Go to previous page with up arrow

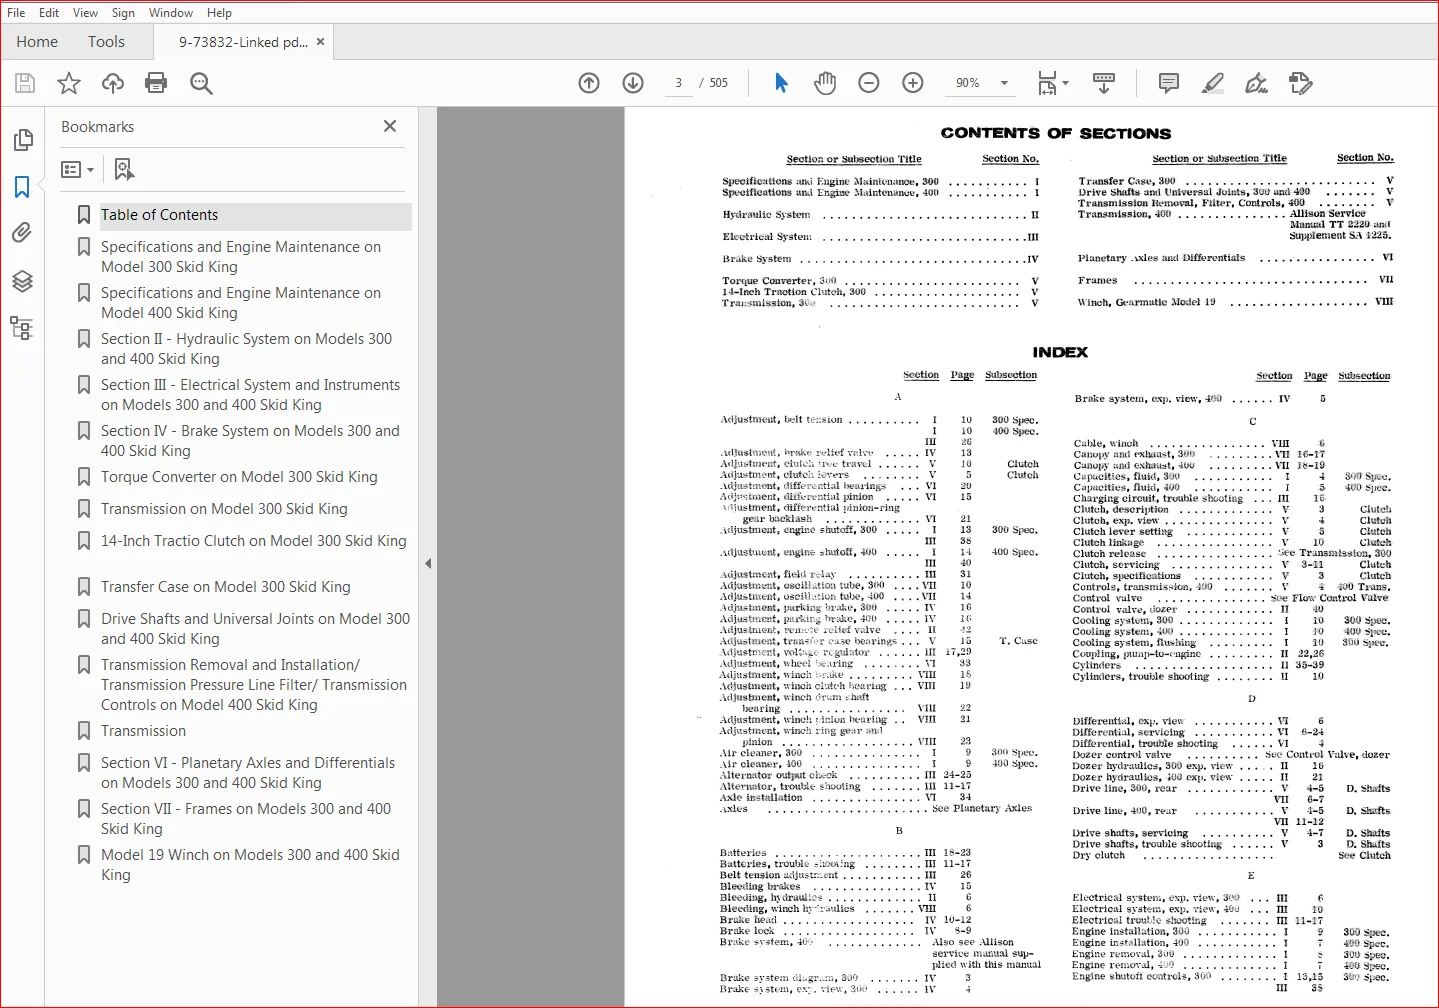(x=589, y=83)
